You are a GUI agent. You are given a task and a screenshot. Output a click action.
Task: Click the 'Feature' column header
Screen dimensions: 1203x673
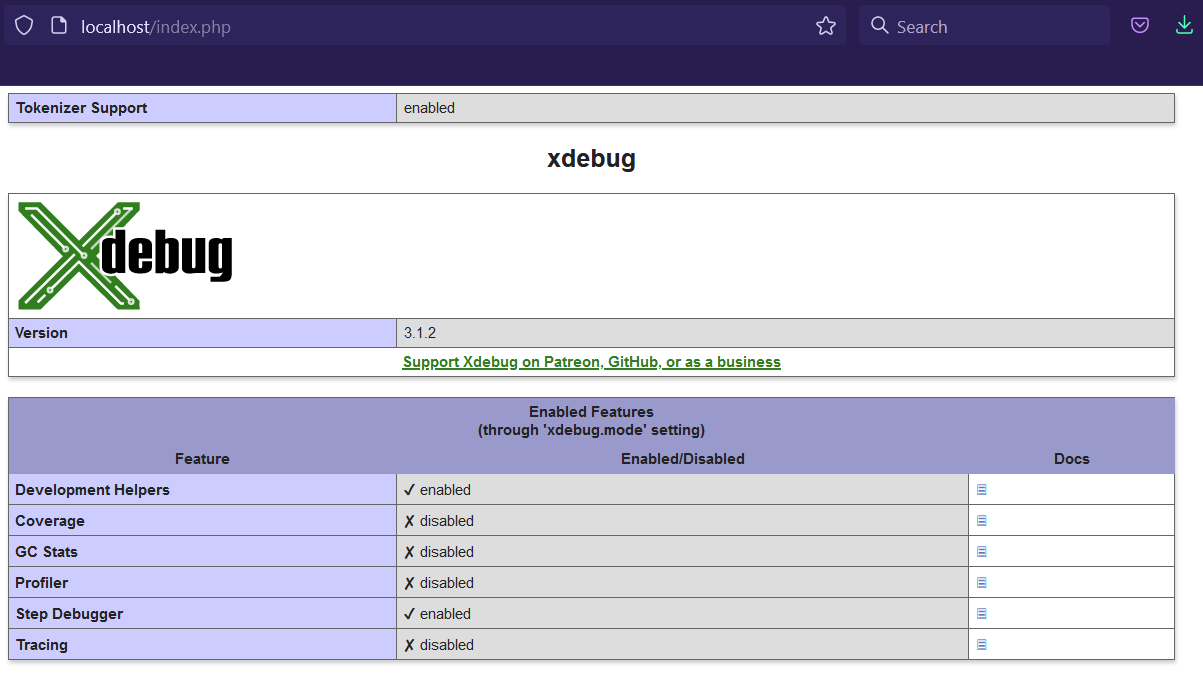tap(202, 459)
